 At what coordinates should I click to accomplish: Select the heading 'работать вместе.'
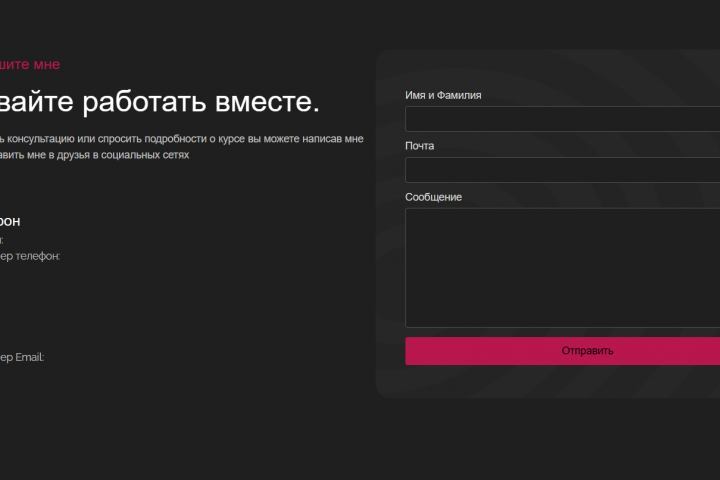pyautogui.click(x=201, y=102)
